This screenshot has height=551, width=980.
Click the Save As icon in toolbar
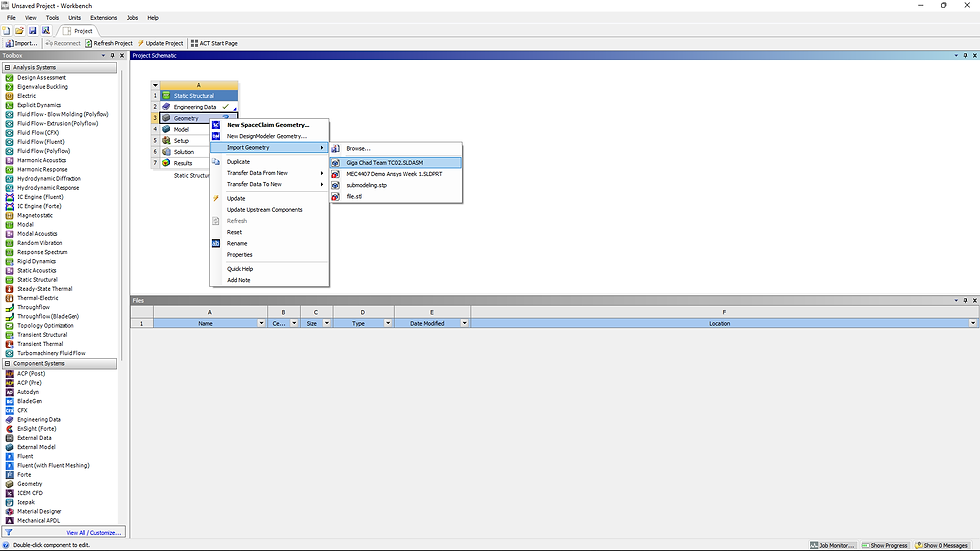point(46,31)
